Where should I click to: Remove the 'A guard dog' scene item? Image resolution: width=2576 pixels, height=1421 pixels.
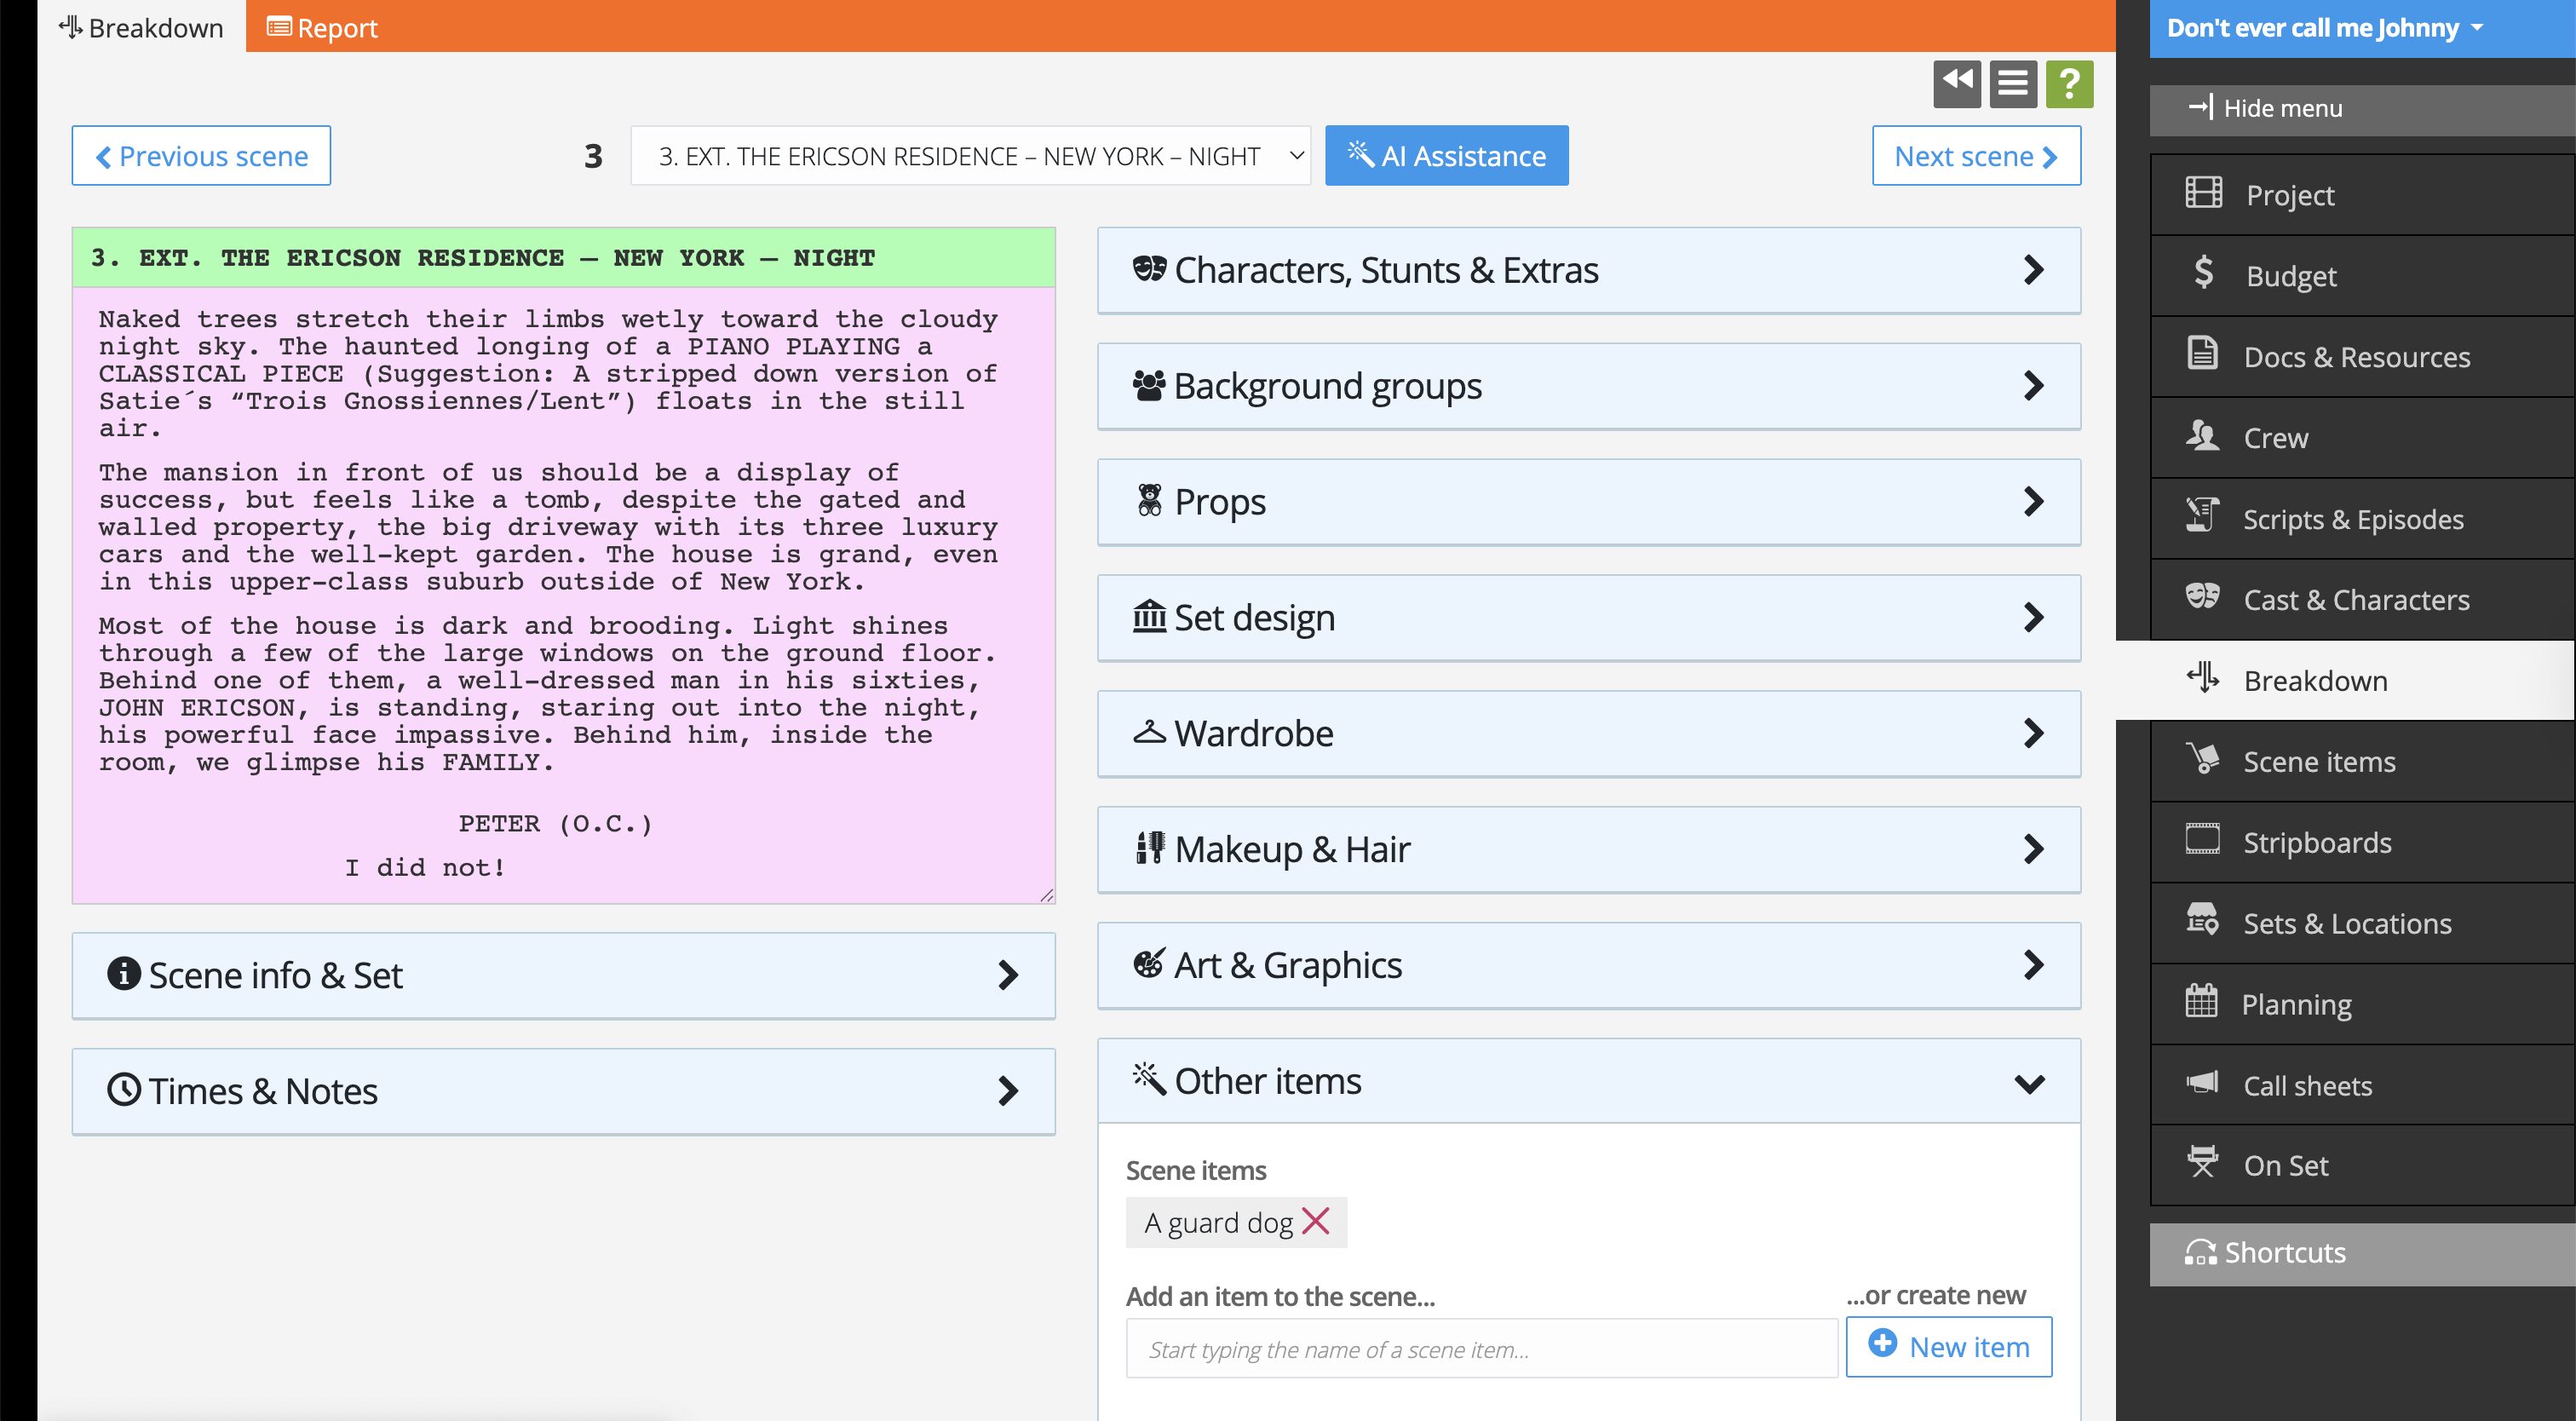1316,1221
